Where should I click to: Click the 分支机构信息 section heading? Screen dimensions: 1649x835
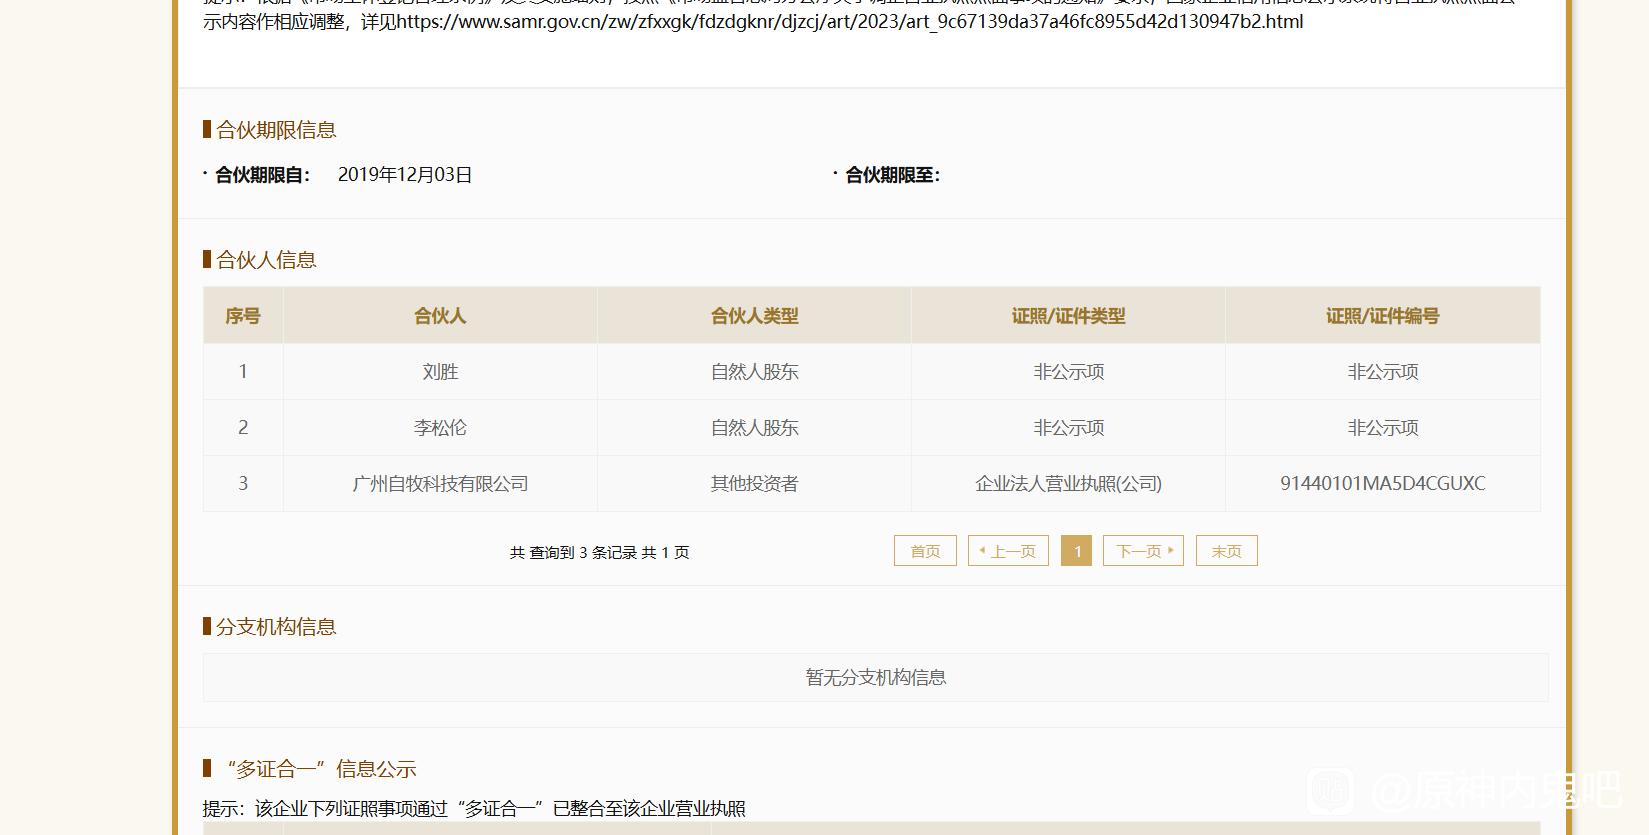tap(276, 627)
